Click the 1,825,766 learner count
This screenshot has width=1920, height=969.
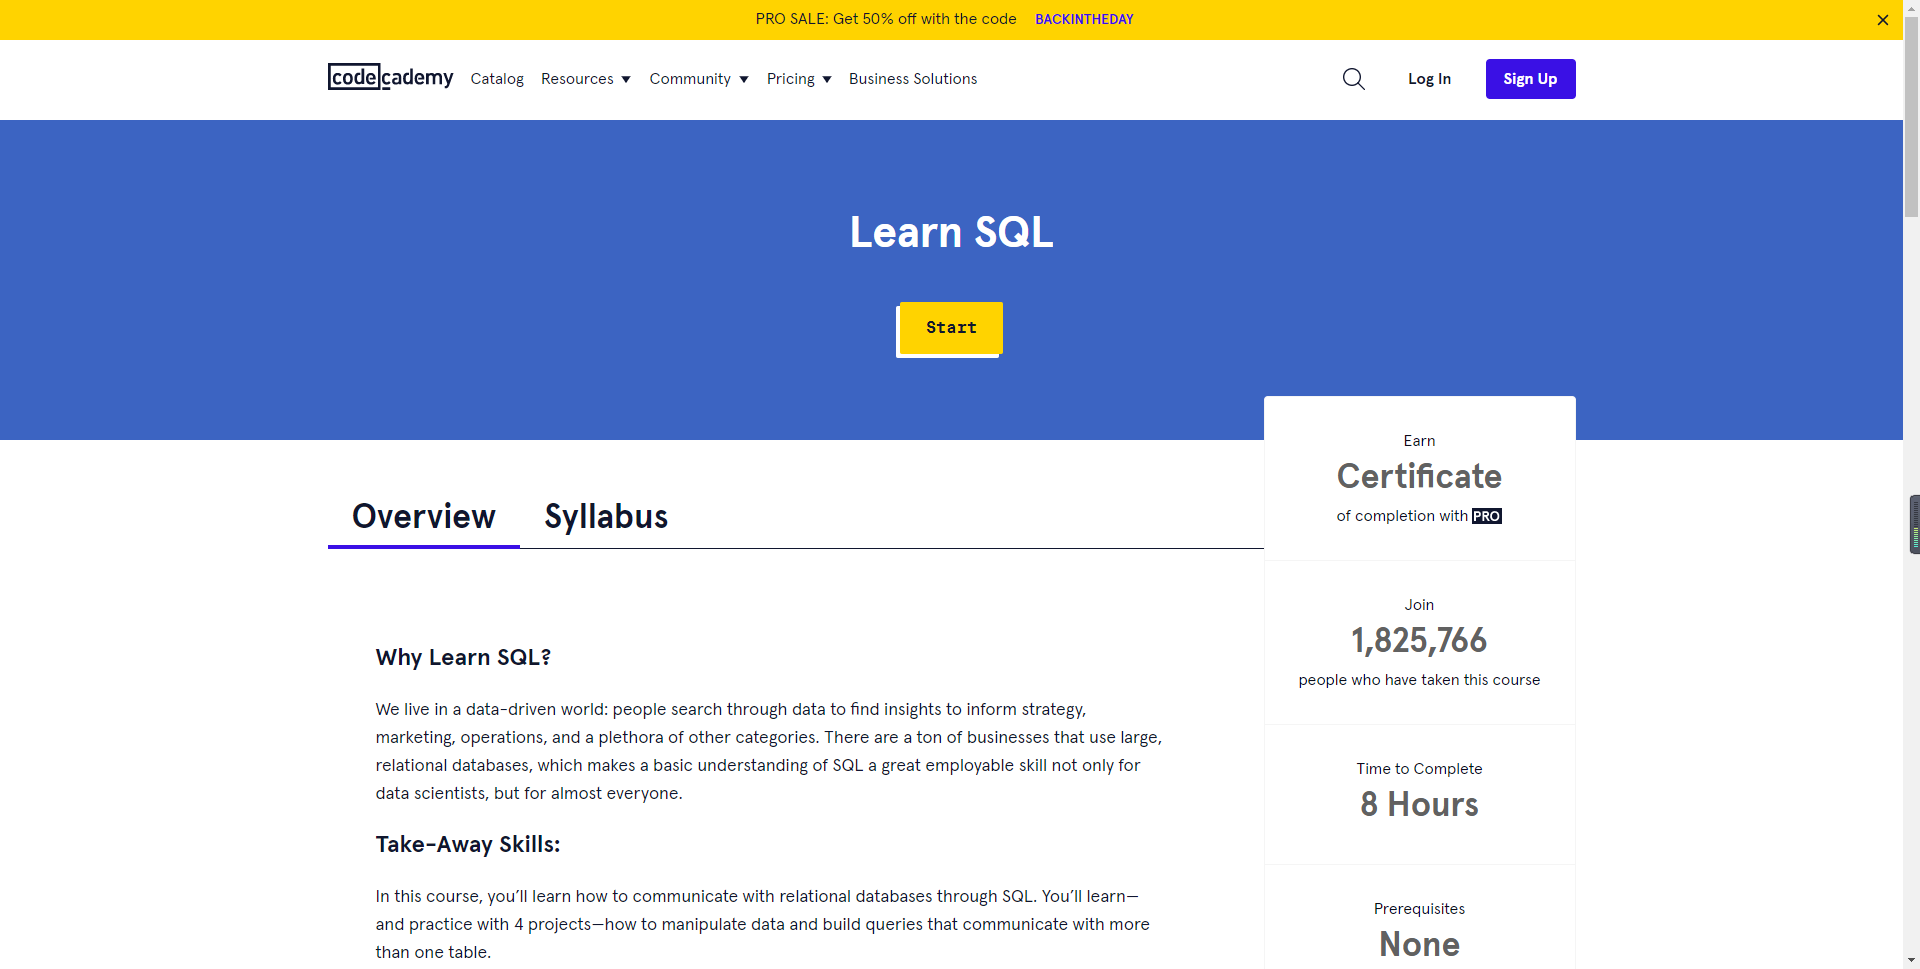1419,640
